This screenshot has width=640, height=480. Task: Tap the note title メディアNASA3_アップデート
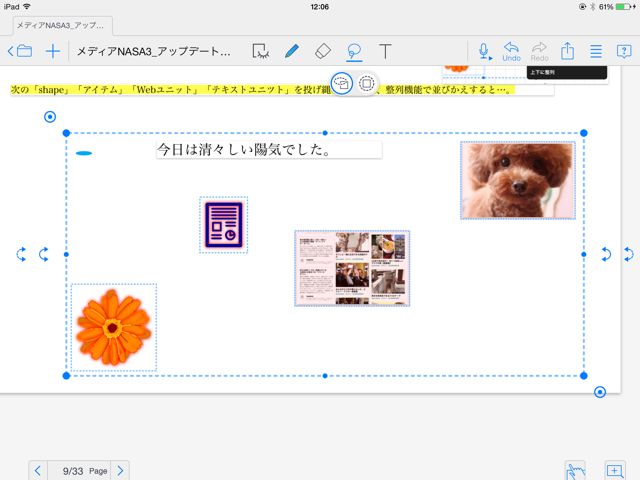click(x=154, y=51)
